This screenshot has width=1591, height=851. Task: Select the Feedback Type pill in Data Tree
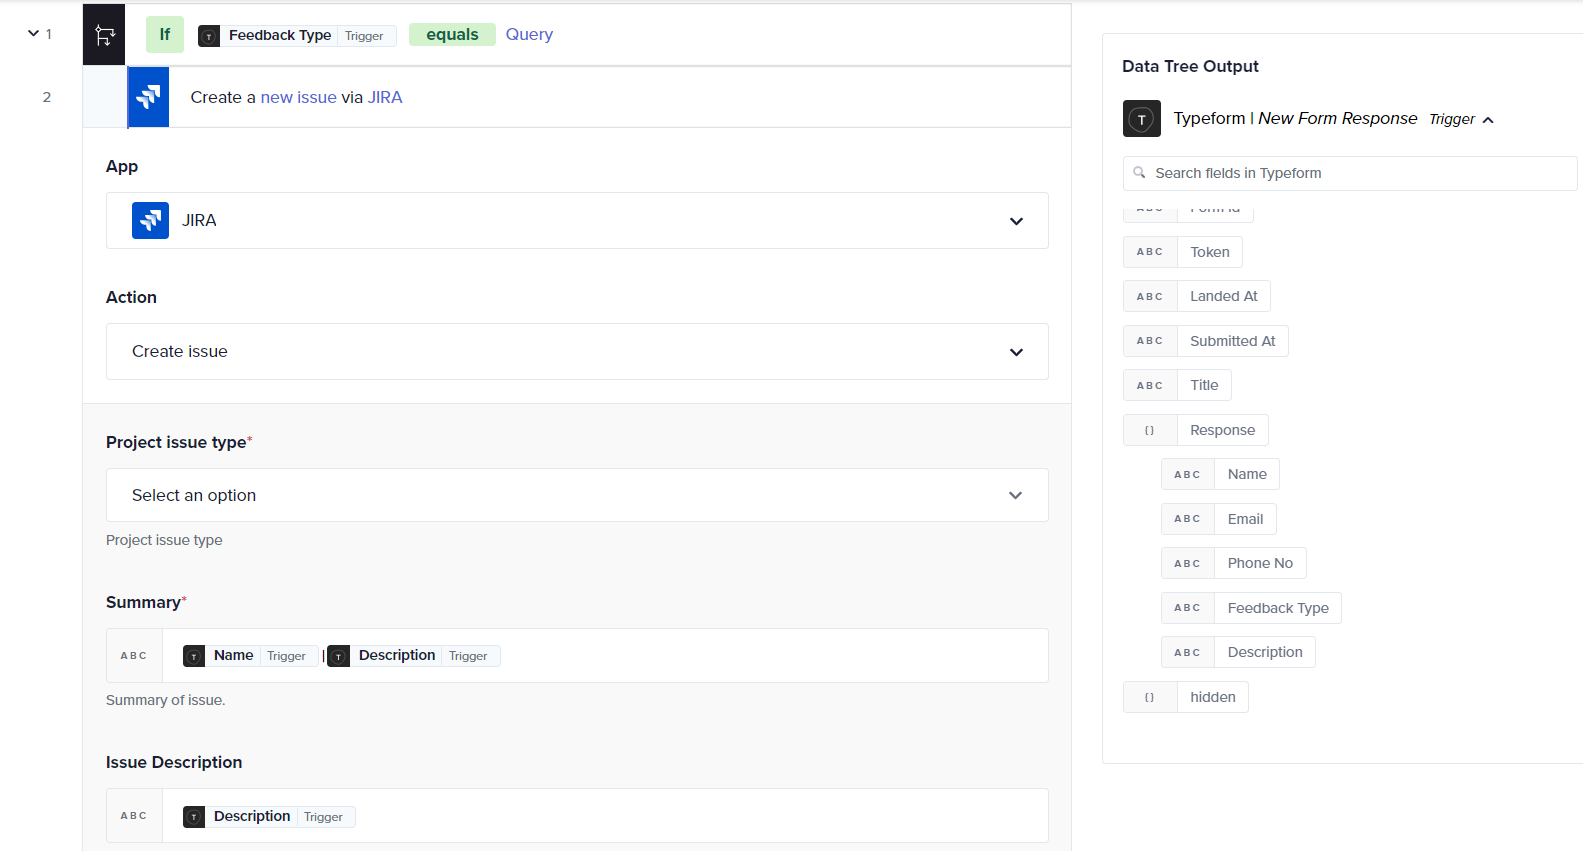(1251, 608)
